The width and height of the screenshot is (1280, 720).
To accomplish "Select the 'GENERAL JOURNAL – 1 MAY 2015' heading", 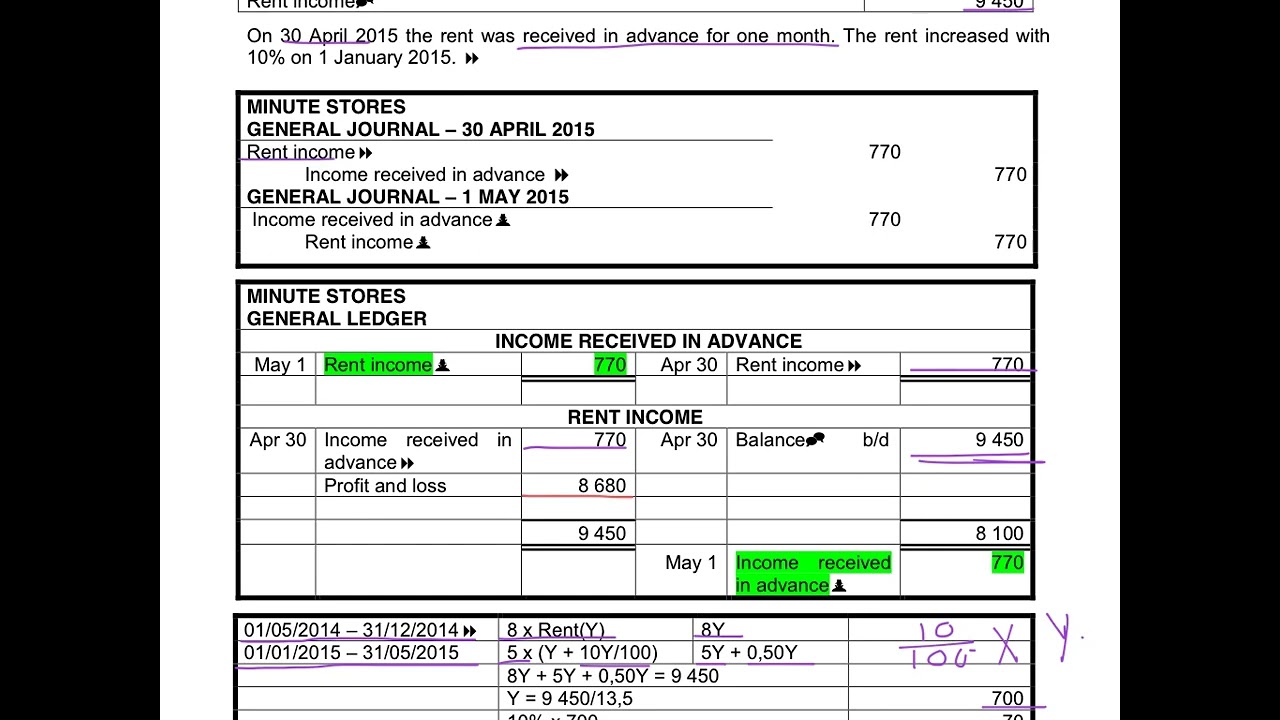I will pos(408,197).
